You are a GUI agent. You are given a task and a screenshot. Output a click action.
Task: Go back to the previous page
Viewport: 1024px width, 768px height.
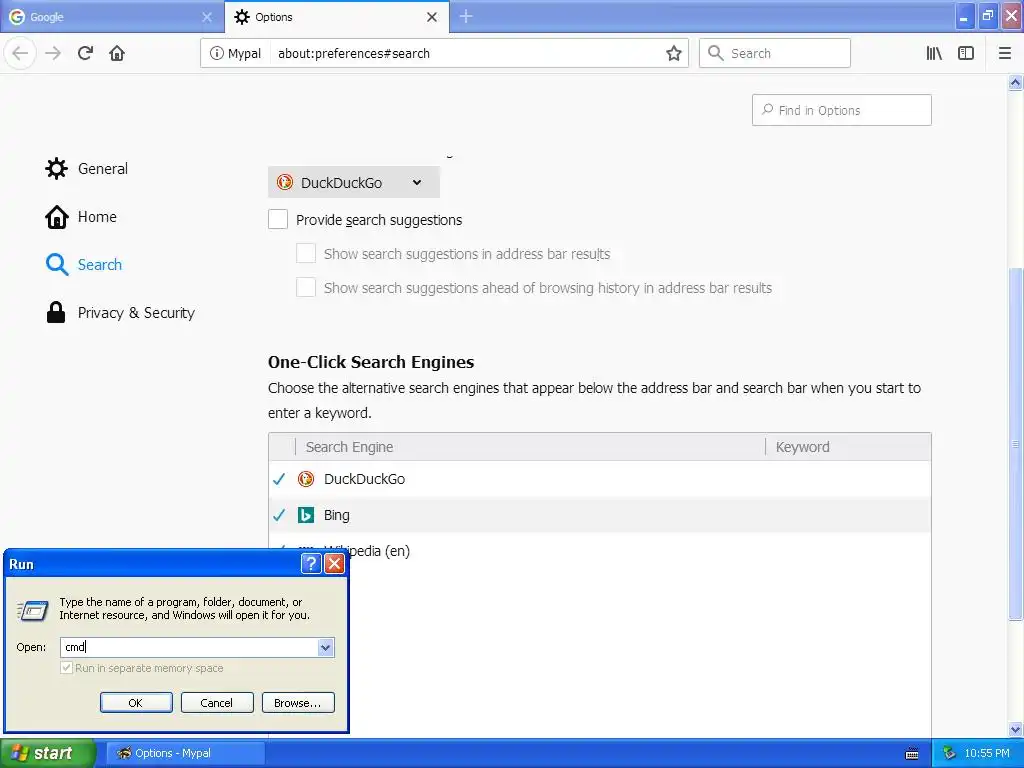pos(20,53)
